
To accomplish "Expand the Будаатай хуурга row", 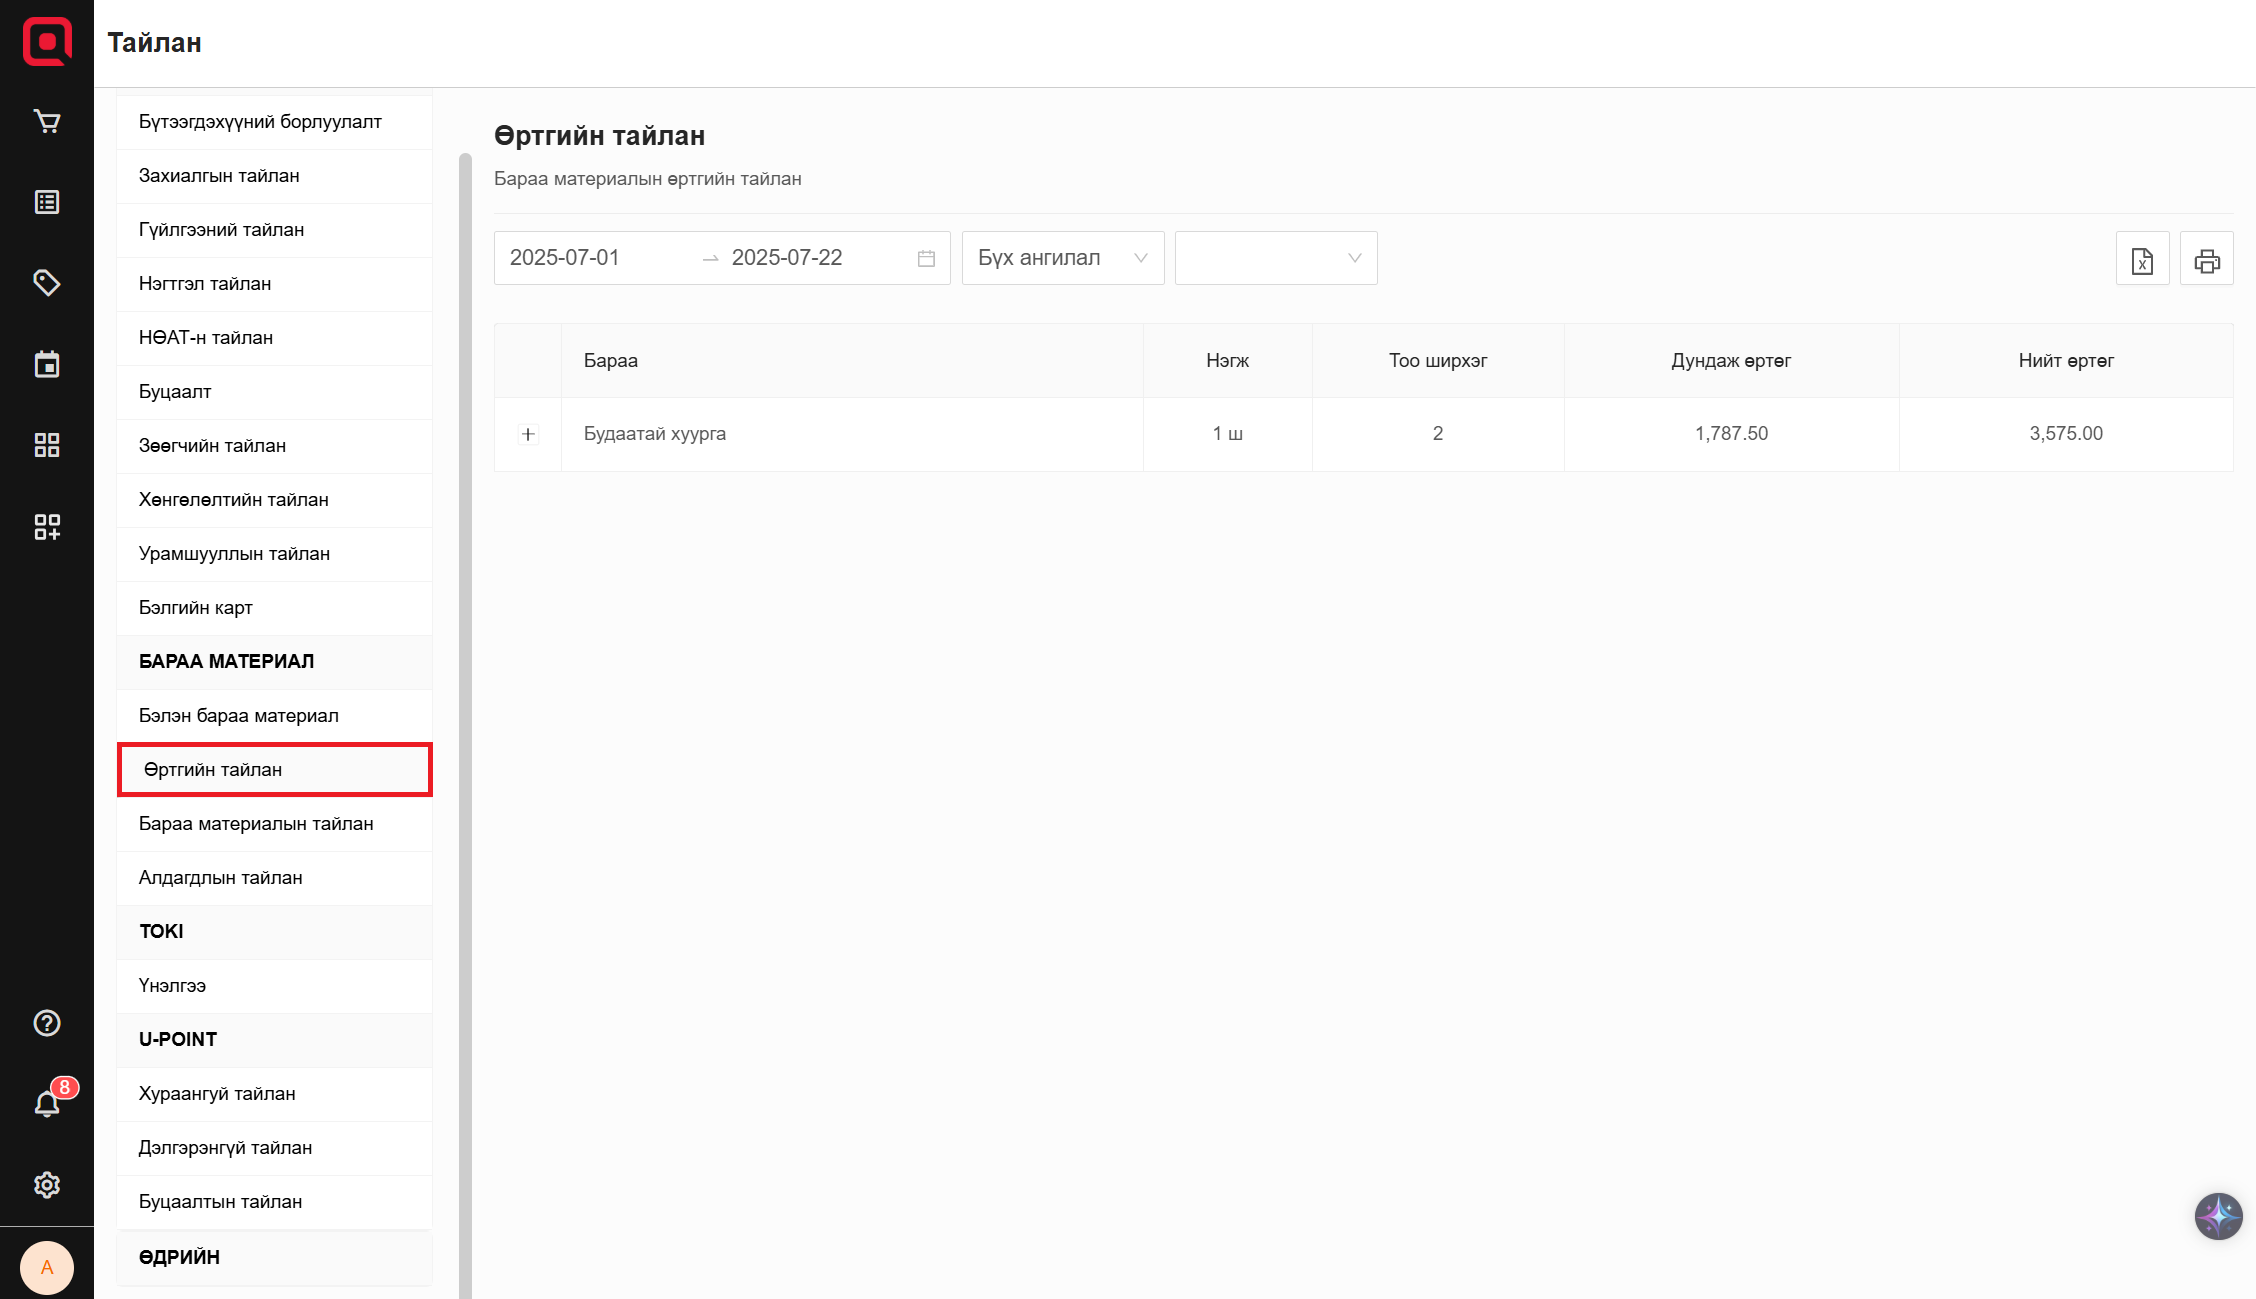I will 528,434.
